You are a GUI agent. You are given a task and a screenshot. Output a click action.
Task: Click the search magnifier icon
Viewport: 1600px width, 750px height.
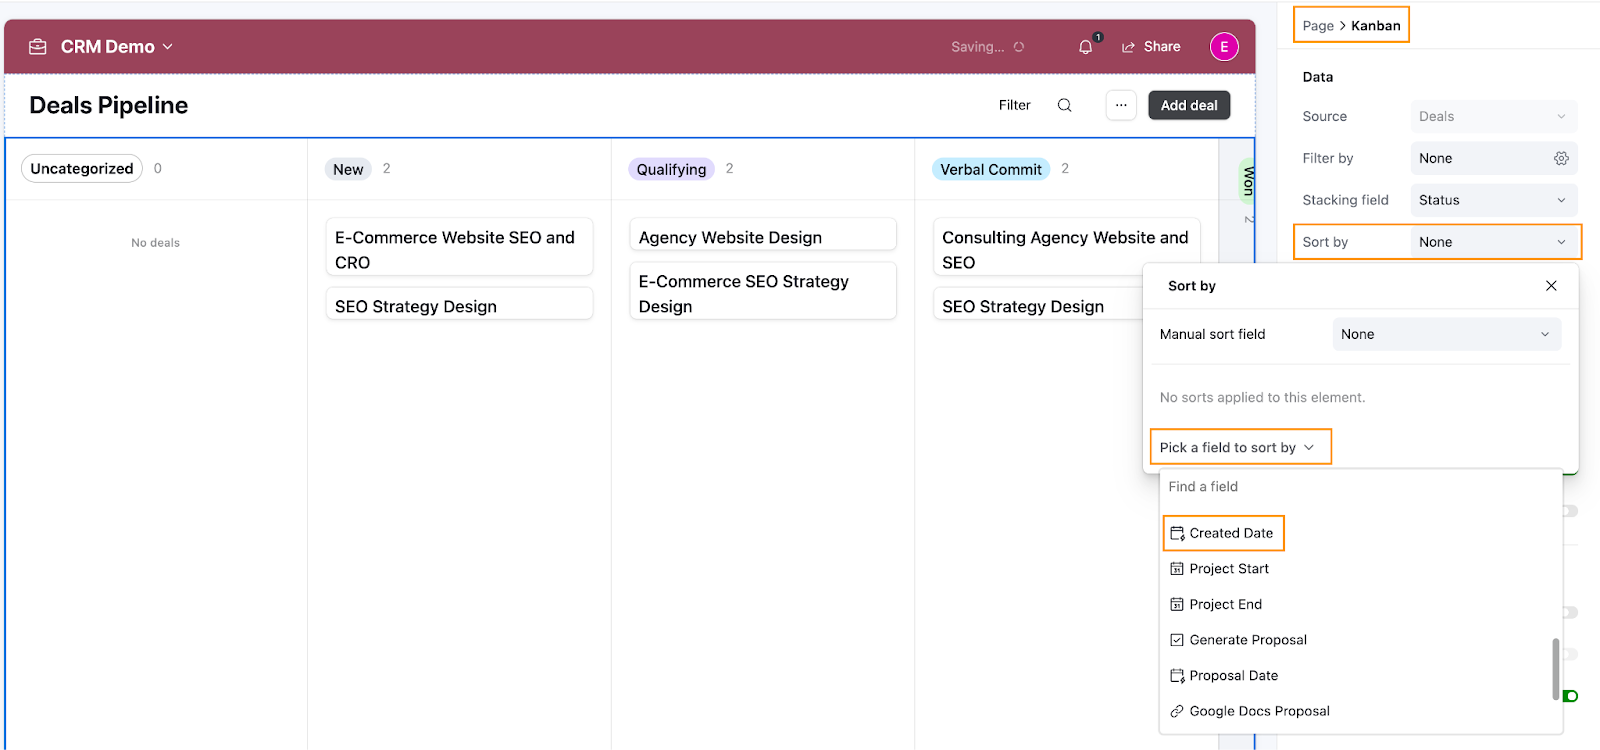(1065, 105)
